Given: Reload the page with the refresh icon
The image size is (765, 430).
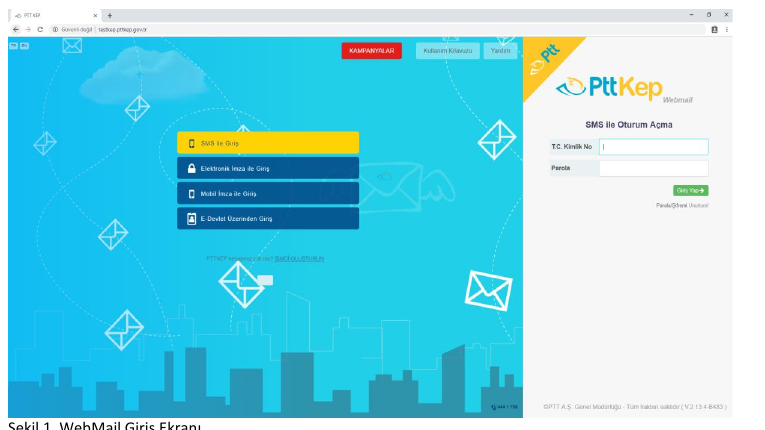Looking at the screenshot, I should pos(40,30).
